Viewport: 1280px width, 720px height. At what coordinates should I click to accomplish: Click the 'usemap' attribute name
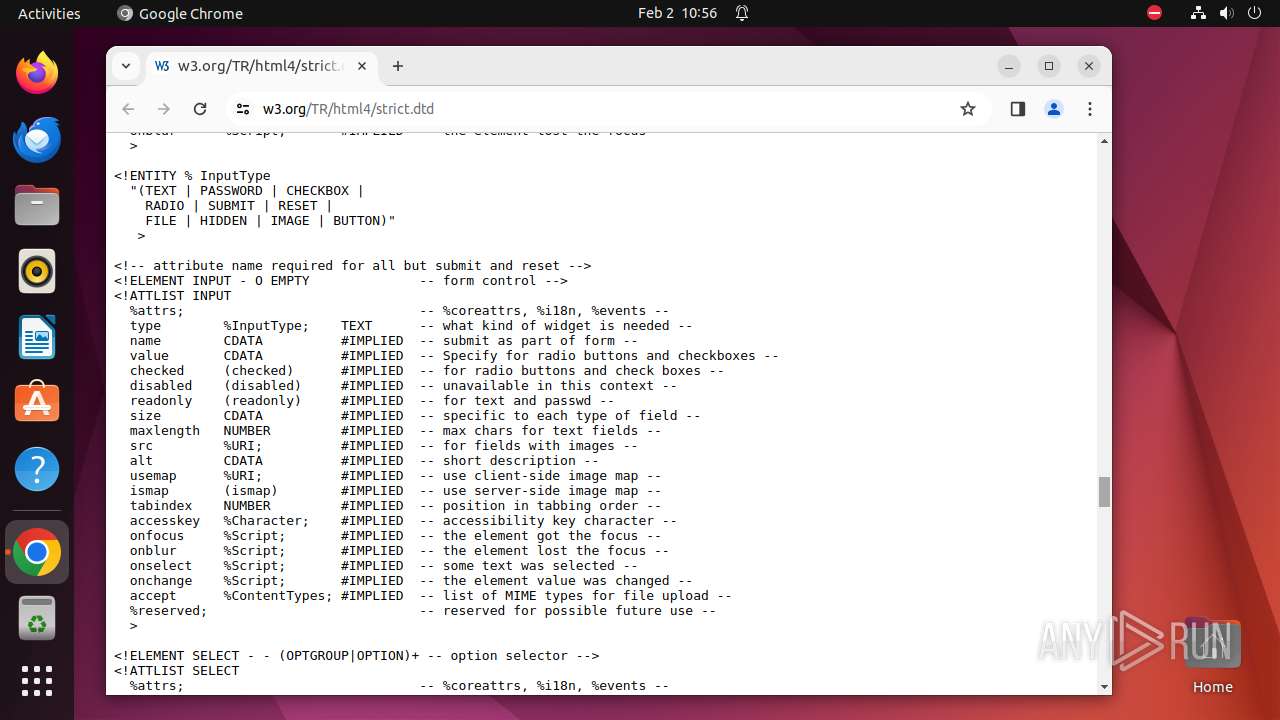153,476
